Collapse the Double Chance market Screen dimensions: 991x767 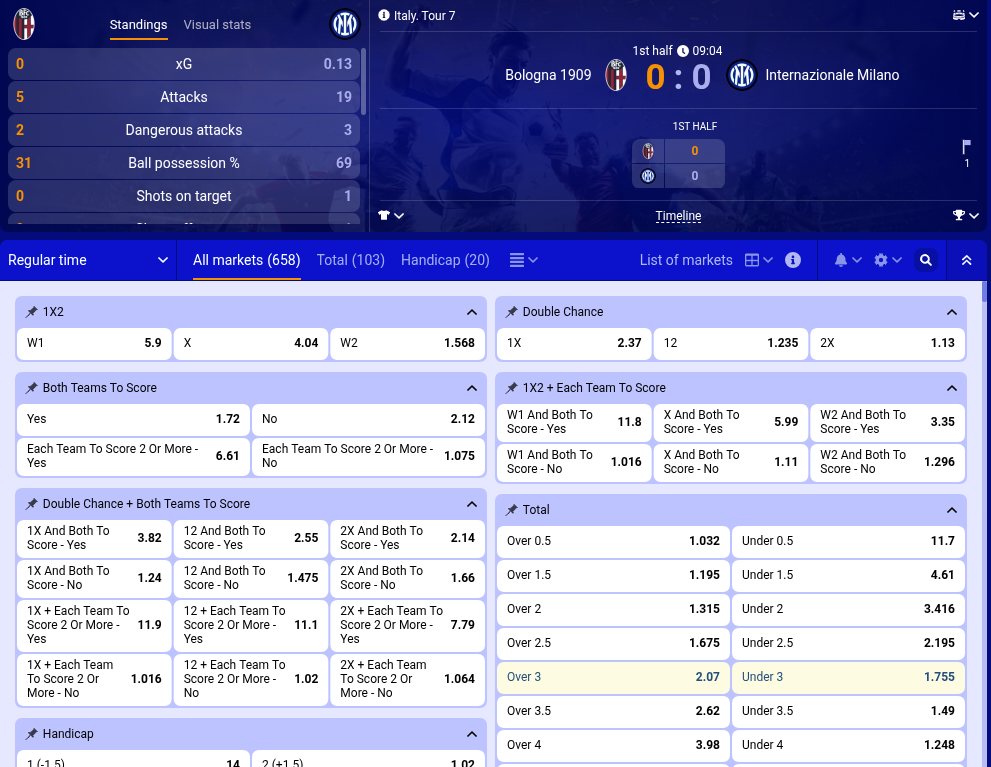pos(952,312)
